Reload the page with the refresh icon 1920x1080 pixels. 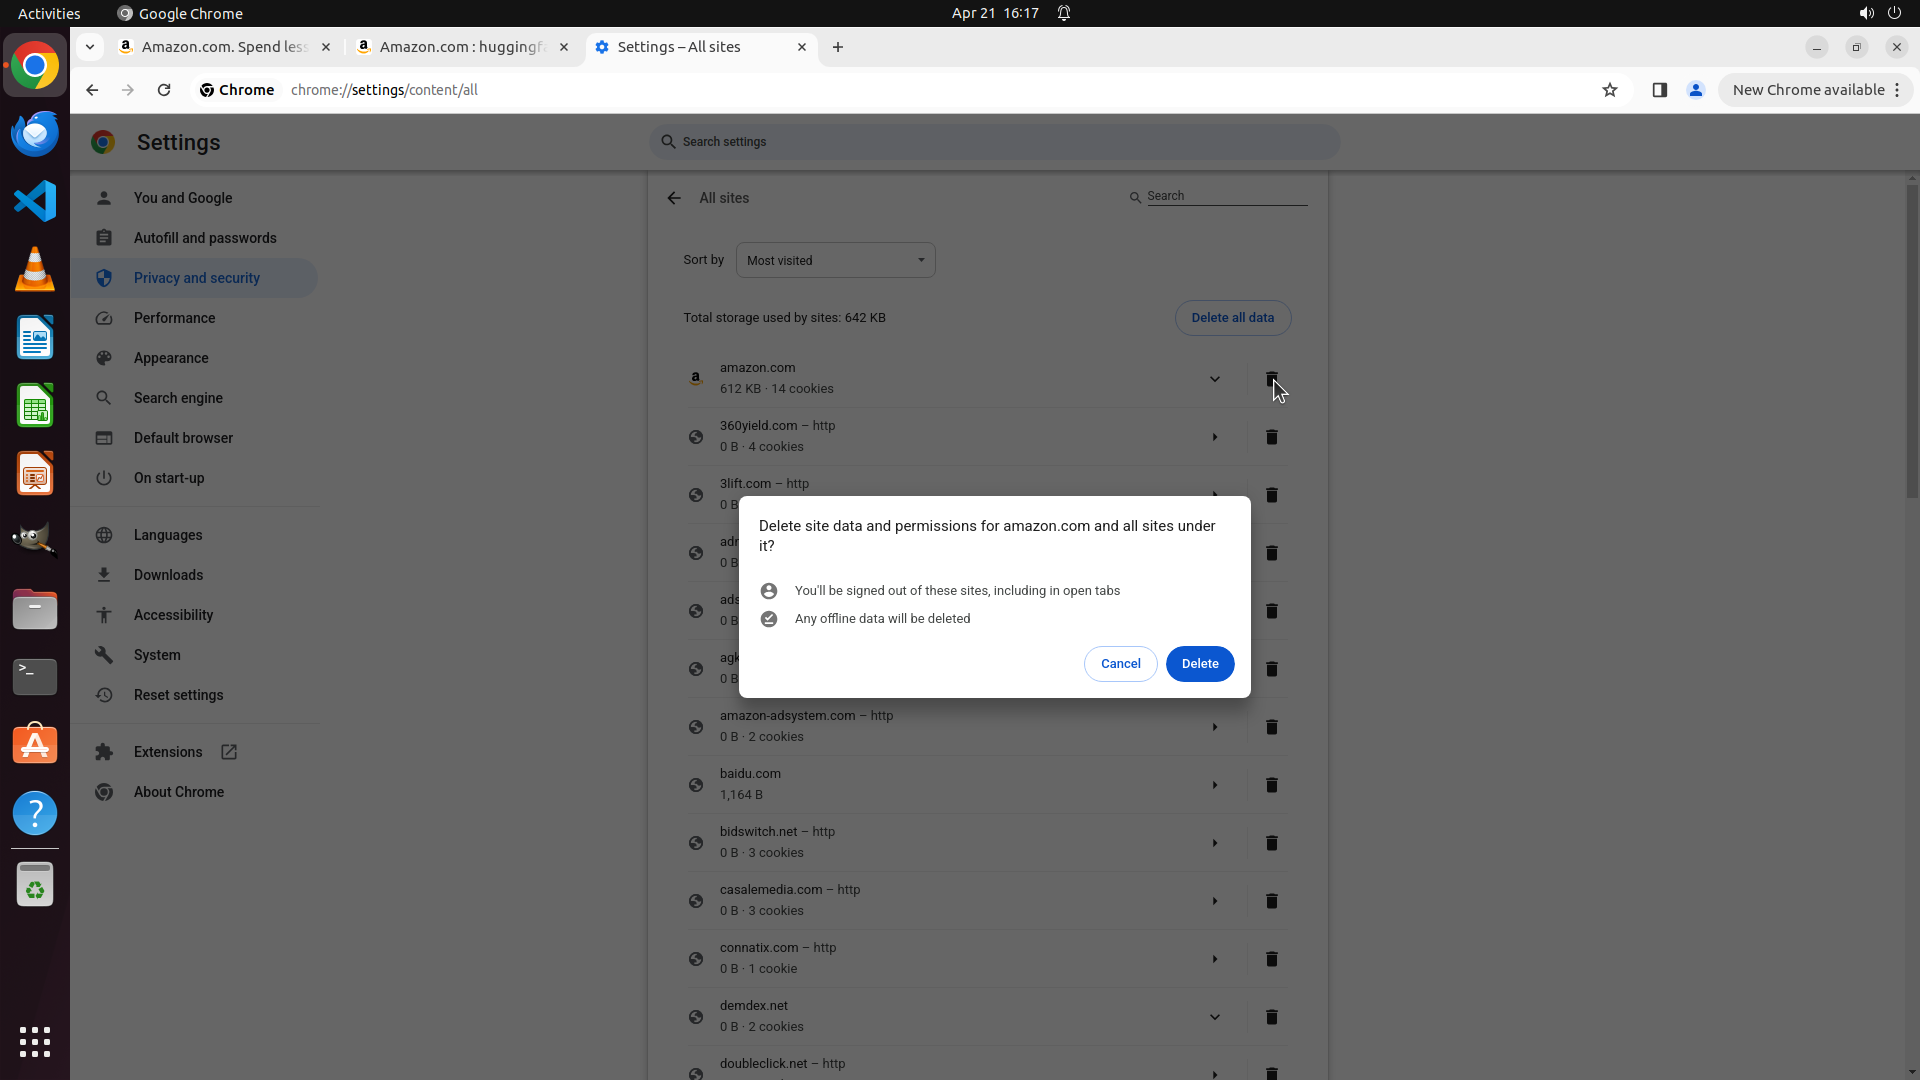click(164, 90)
